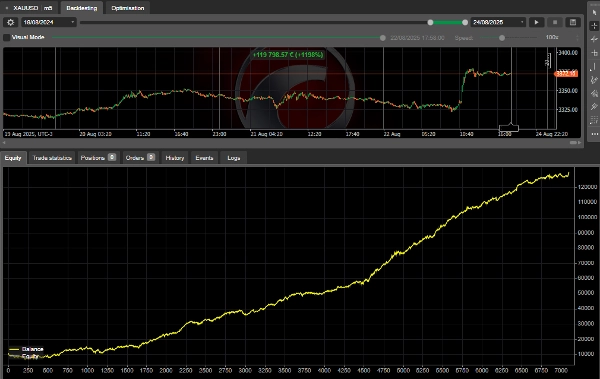Click the visual mode progress handle

tap(383, 38)
